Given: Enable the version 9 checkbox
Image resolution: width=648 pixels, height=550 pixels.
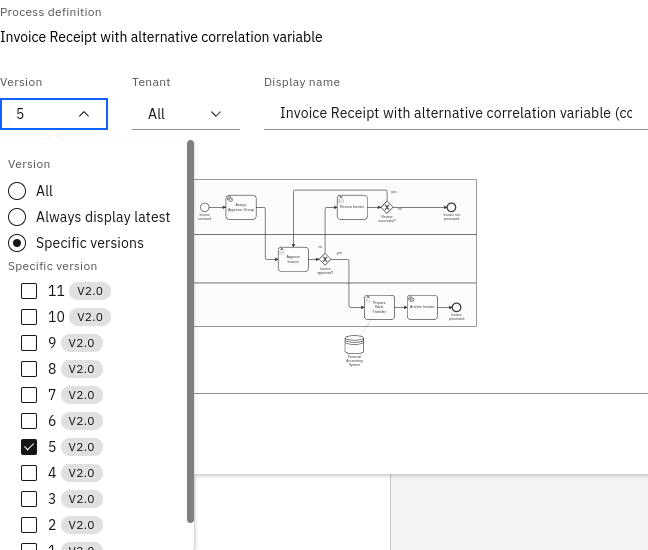Looking at the screenshot, I should (29, 343).
